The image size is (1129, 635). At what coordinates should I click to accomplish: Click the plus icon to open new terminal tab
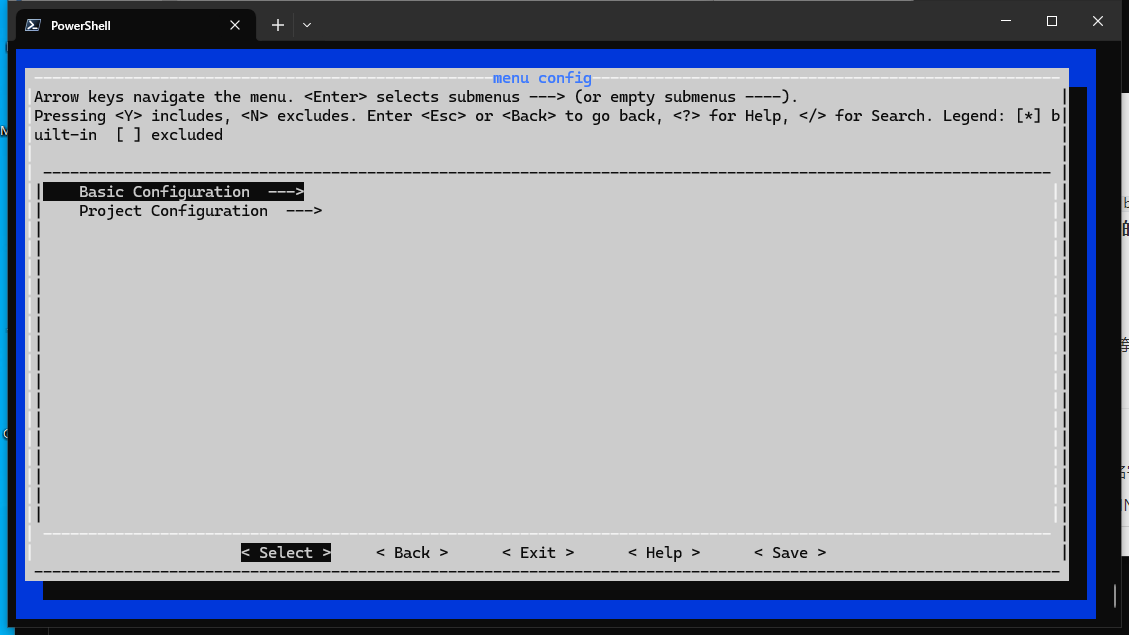point(277,25)
